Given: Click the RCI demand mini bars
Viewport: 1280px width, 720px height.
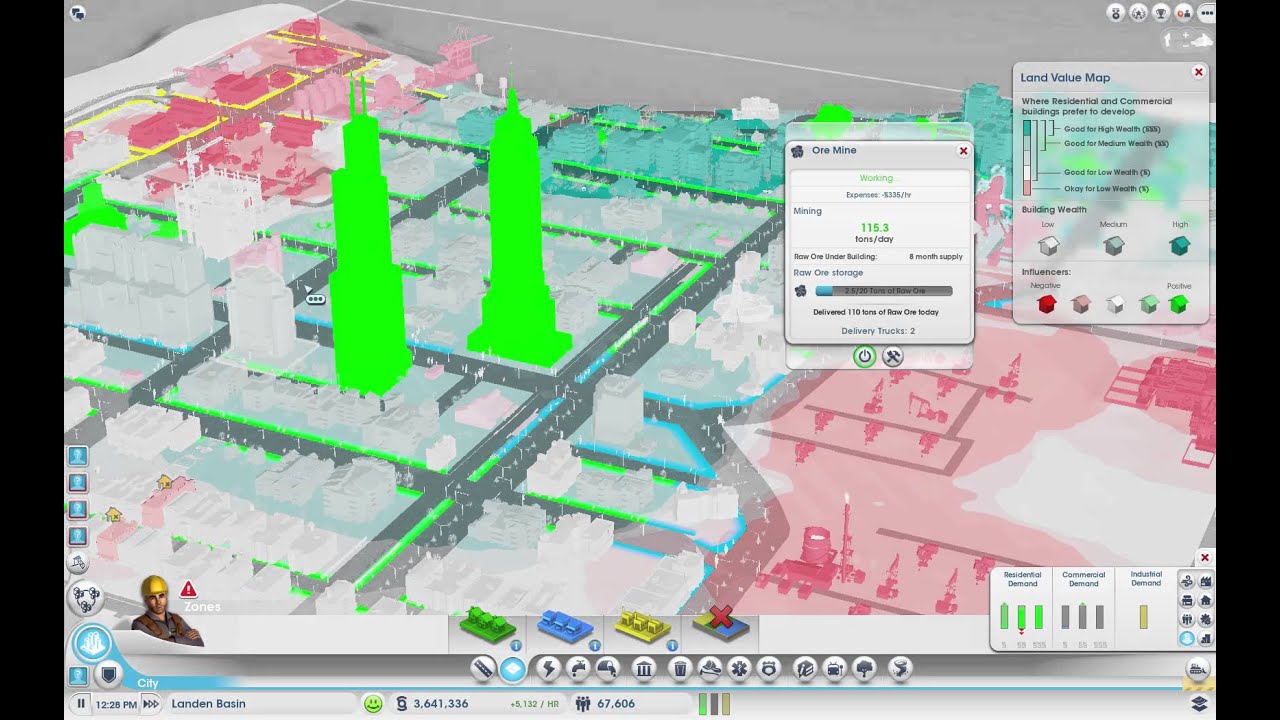Looking at the screenshot, I should pyautogui.click(x=714, y=704).
